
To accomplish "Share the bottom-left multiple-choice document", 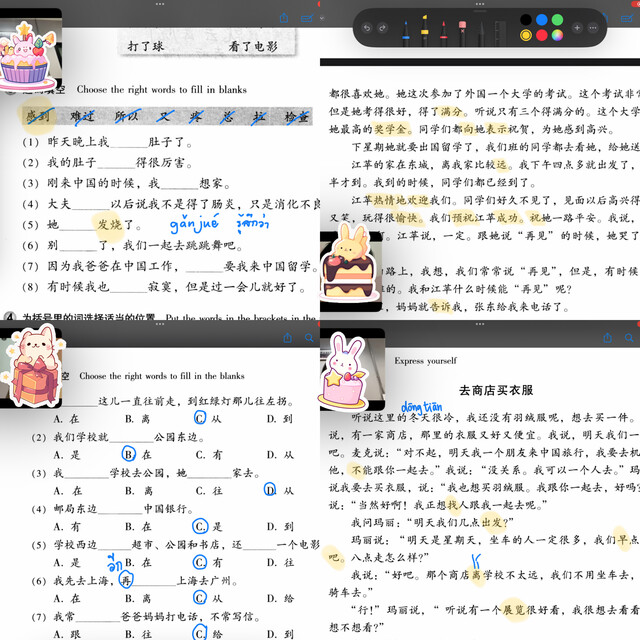I will pyautogui.click(x=288, y=338).
